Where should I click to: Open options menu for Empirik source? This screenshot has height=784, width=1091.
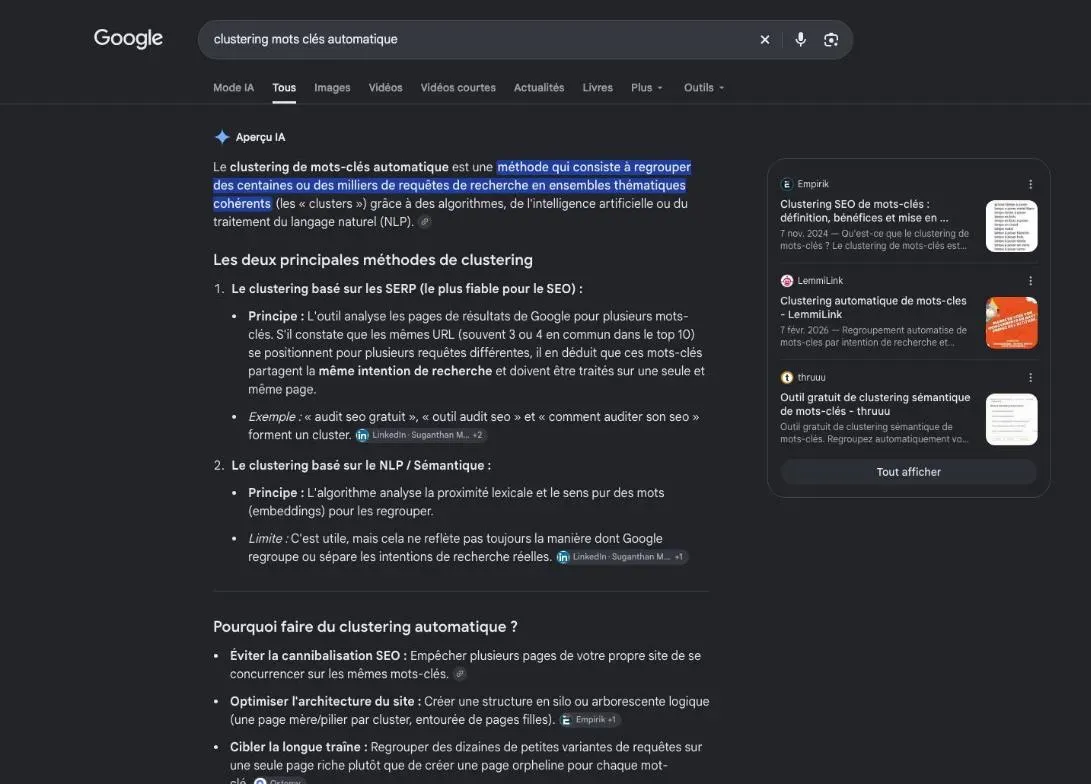tap(1030, 184)
